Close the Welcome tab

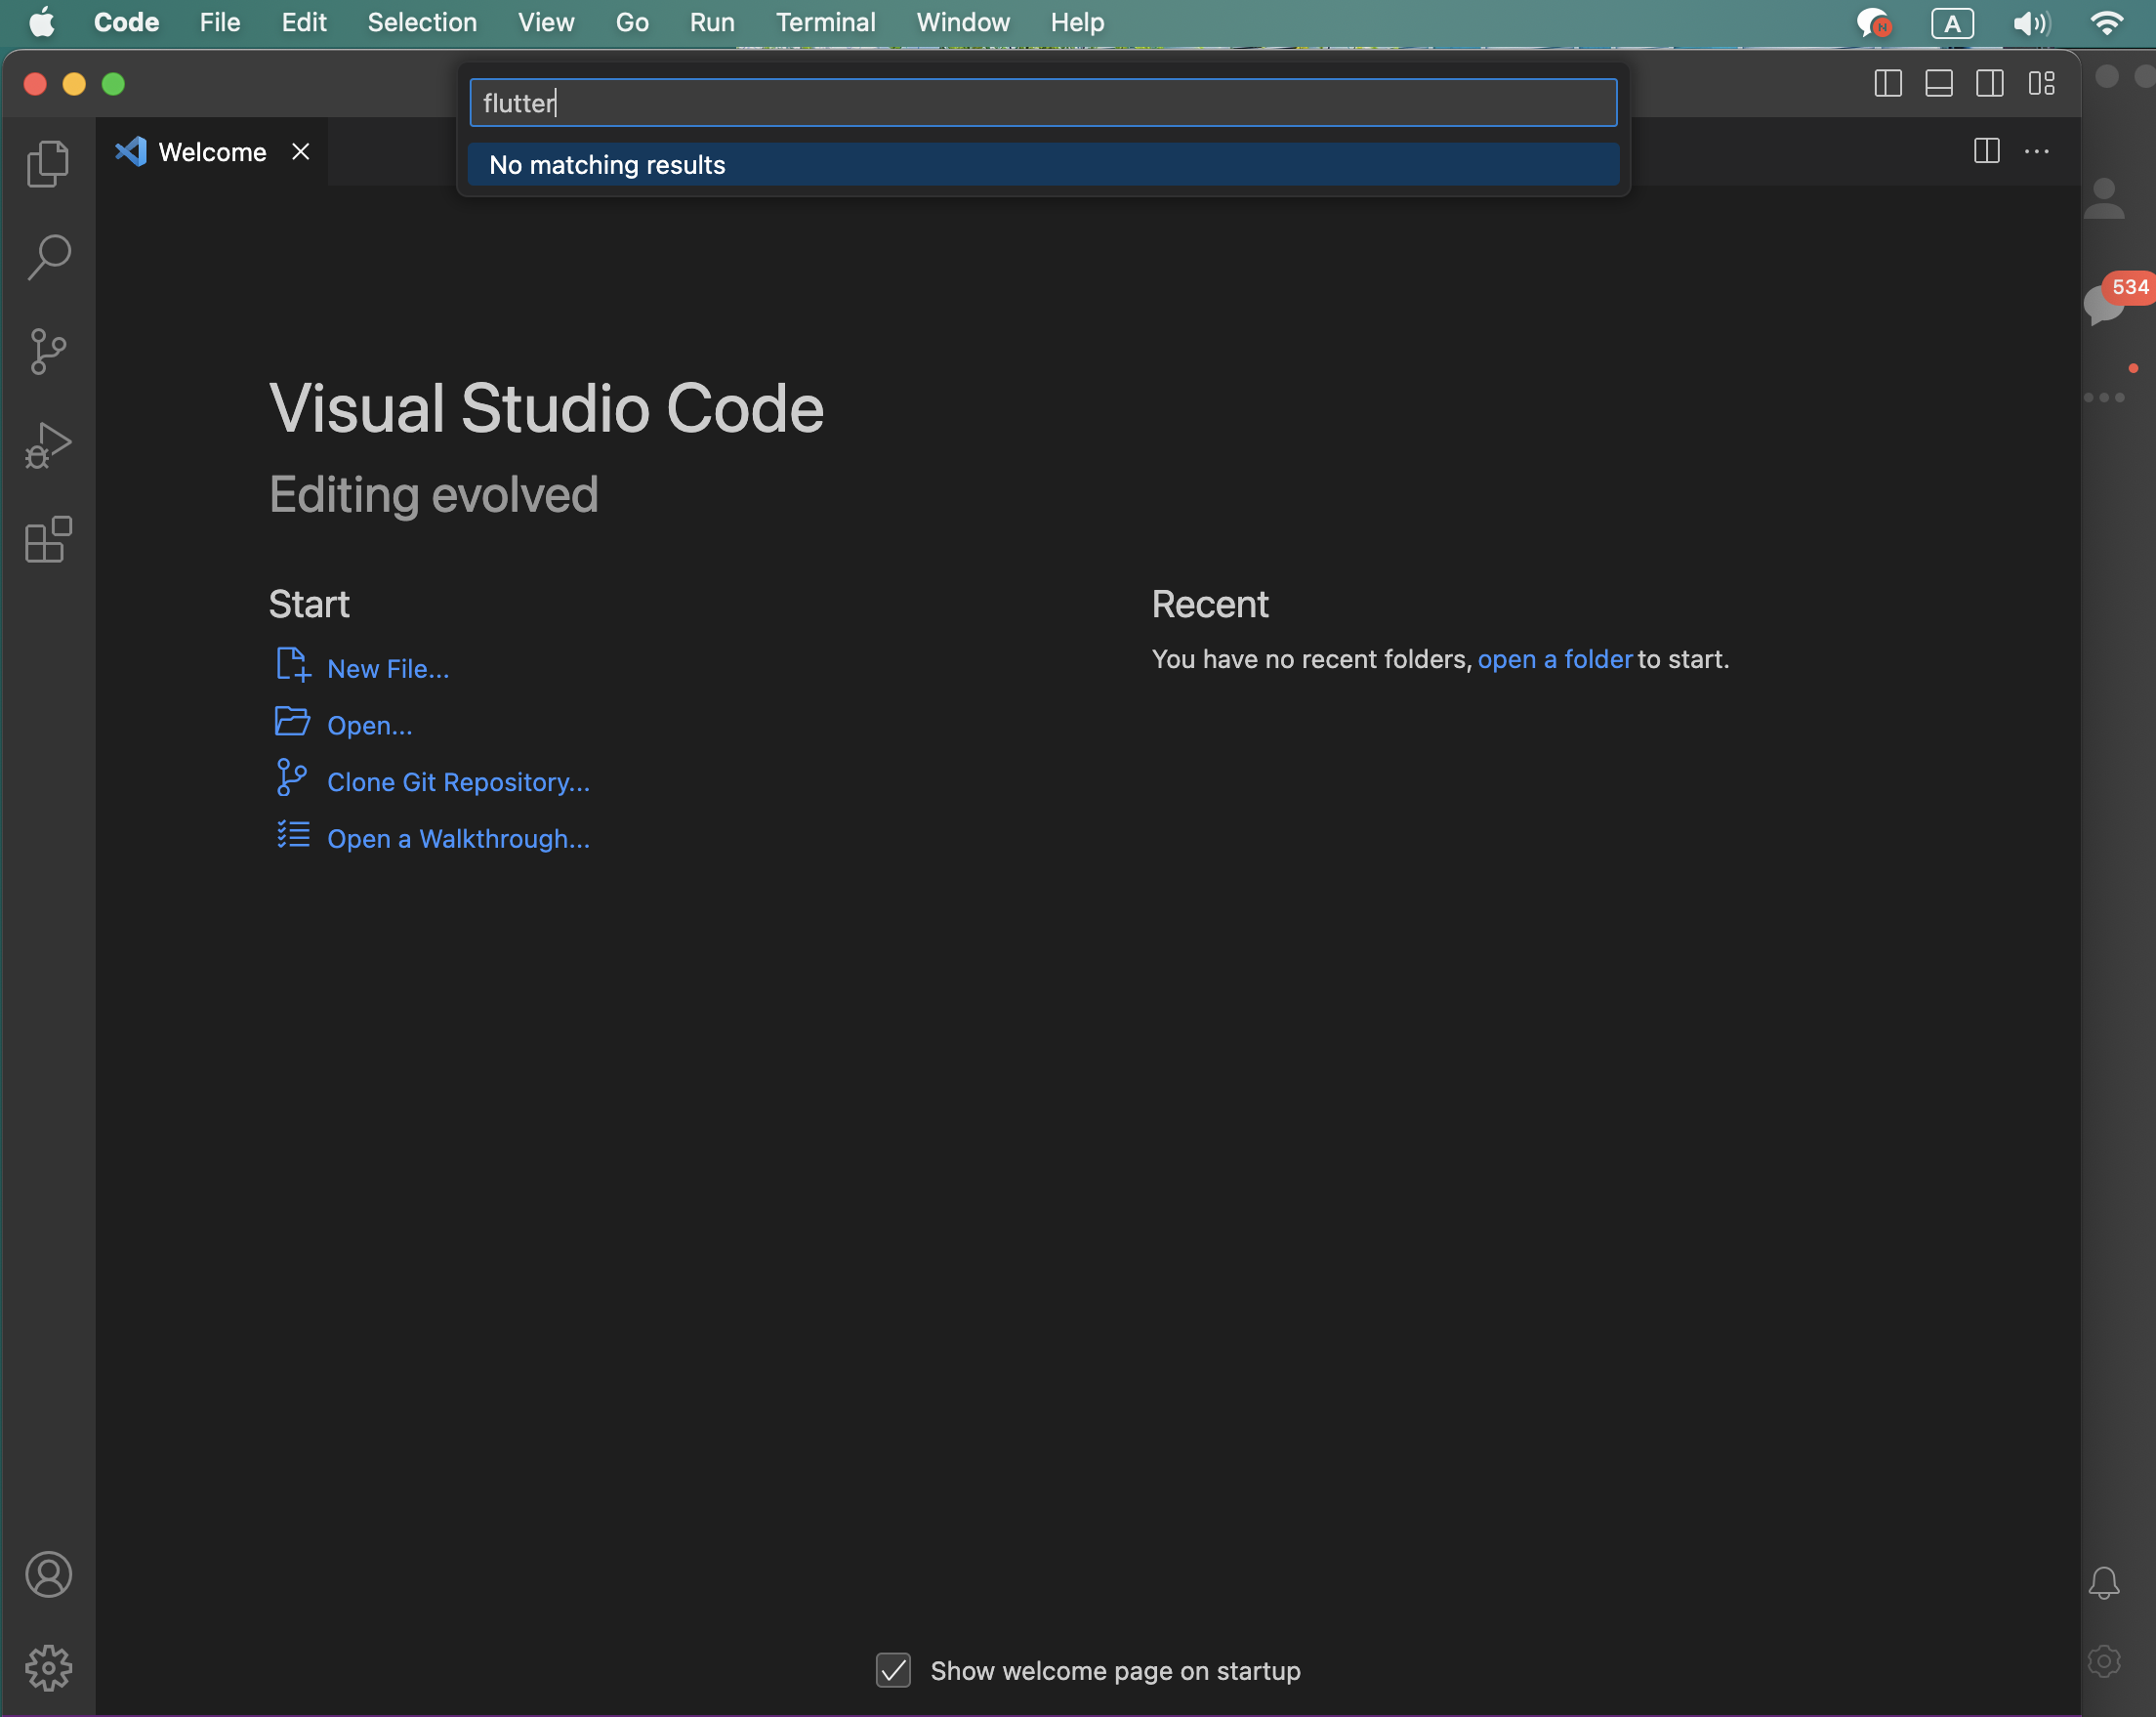(x=300, y=151)
